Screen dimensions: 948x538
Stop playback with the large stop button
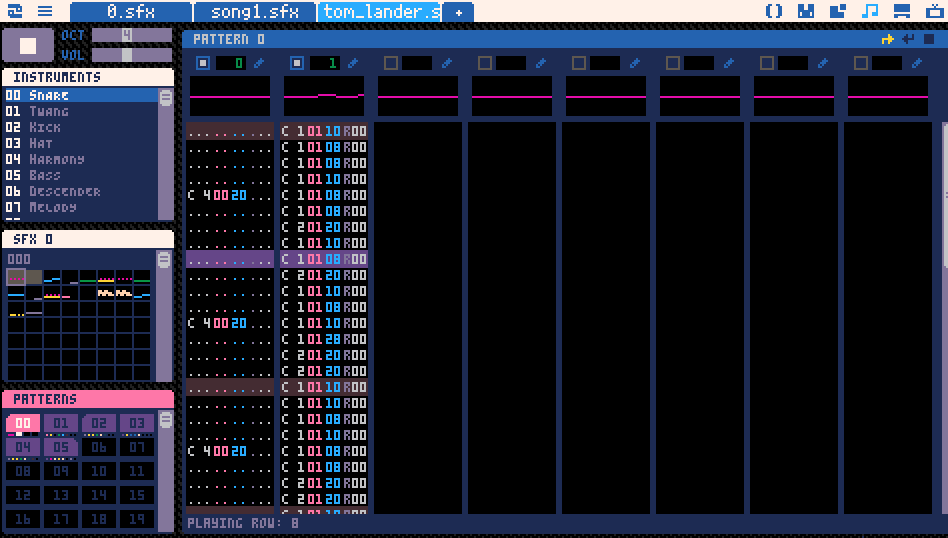click(x=28, y=45)
